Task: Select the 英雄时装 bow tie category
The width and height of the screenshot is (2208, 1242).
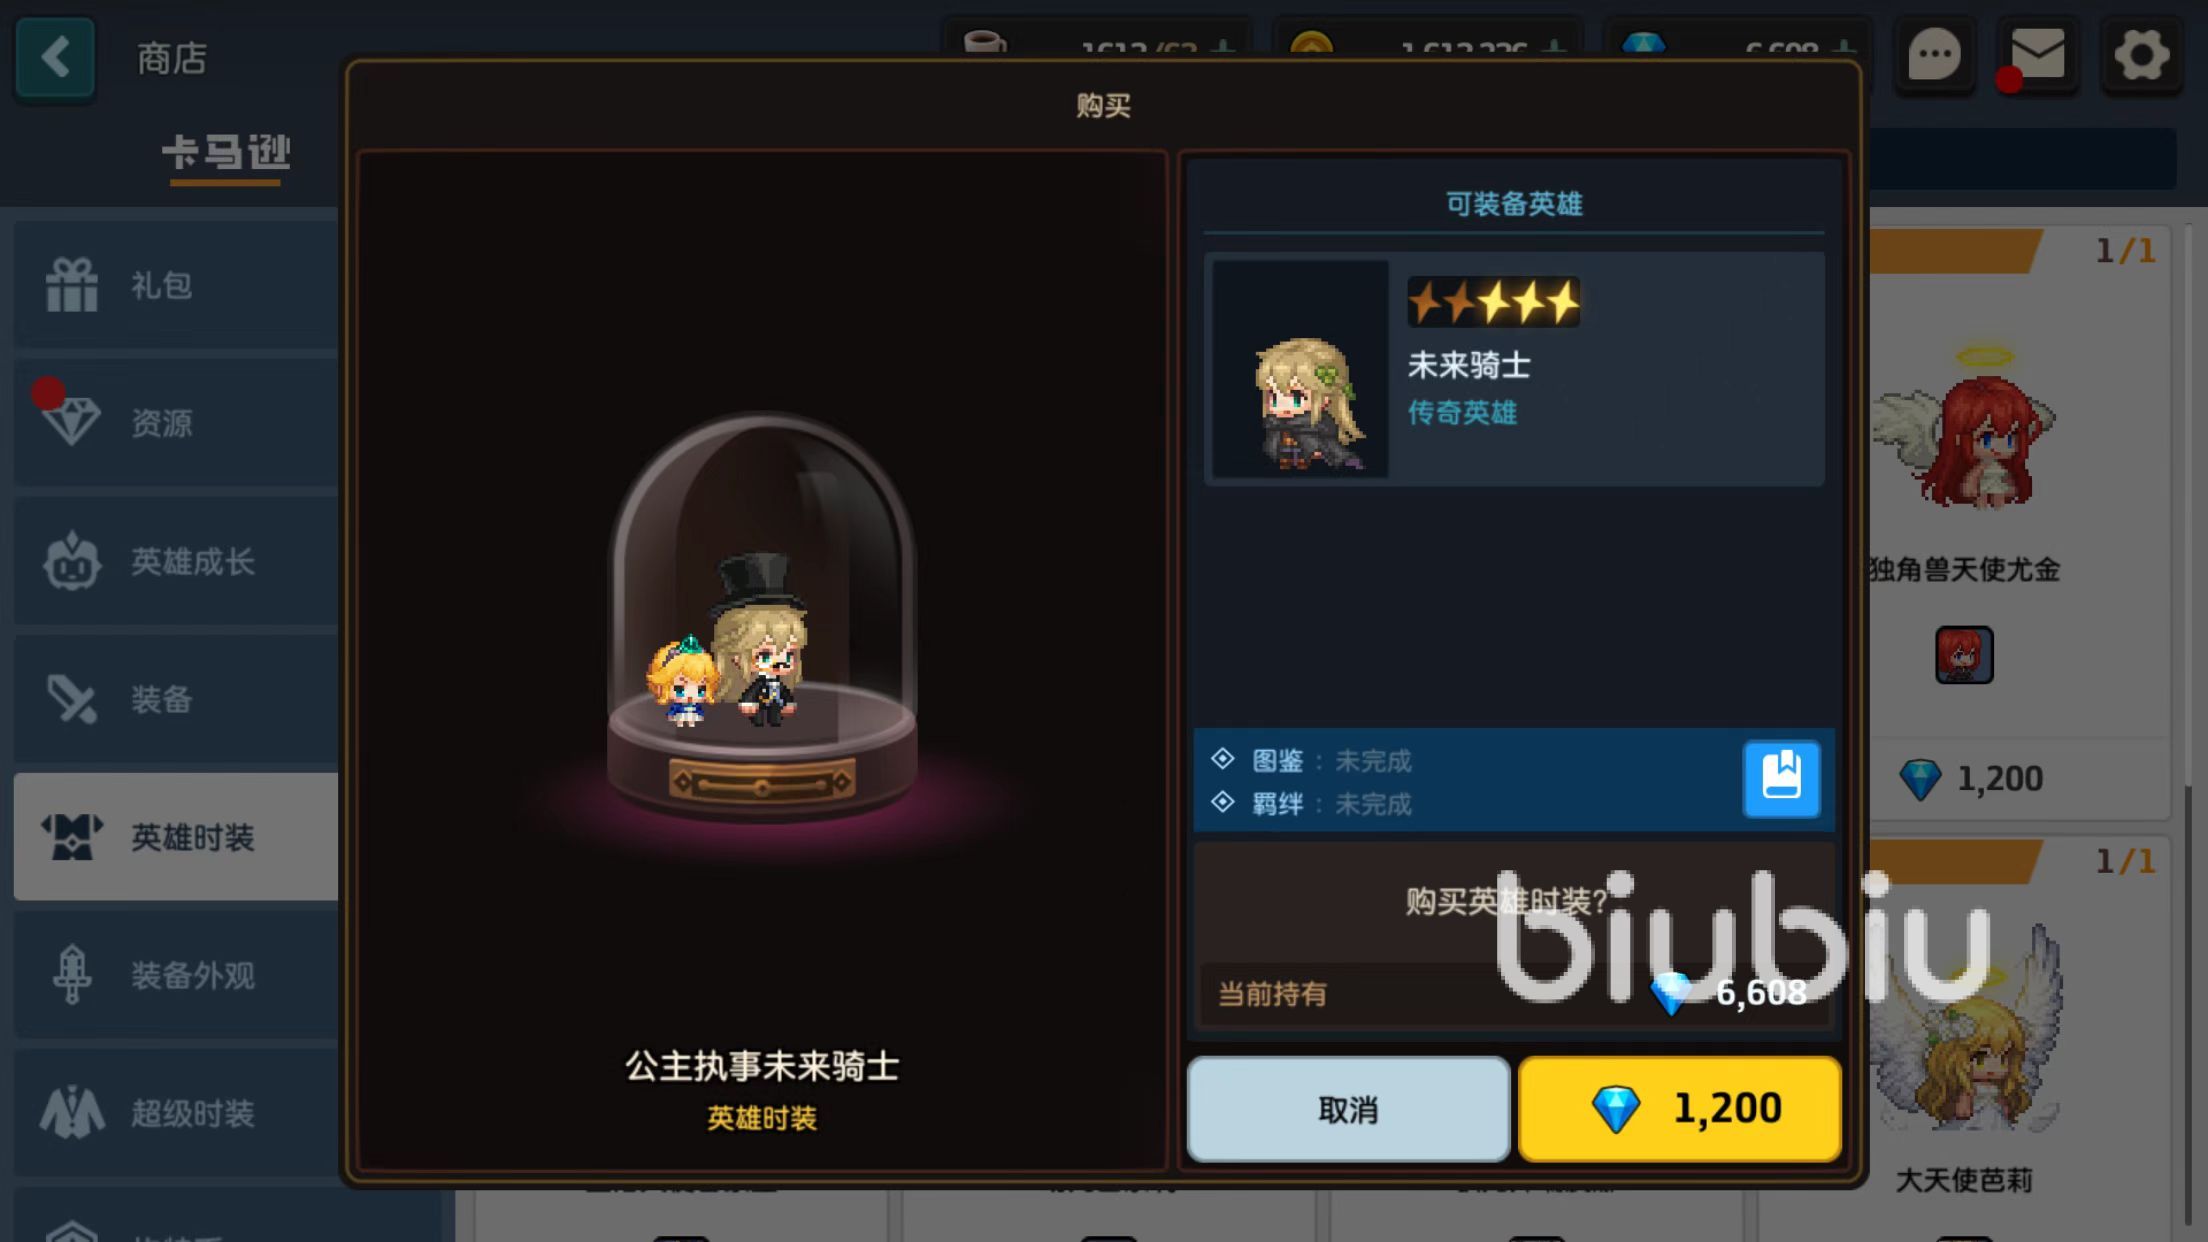Action: point(176,837)
